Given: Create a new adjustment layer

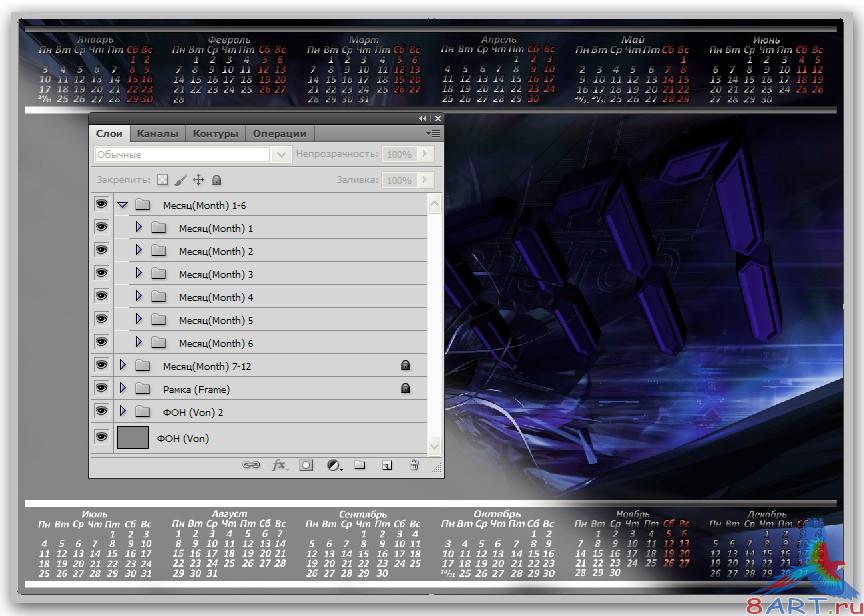Looking at the screenshot, I should pos(334,465).
